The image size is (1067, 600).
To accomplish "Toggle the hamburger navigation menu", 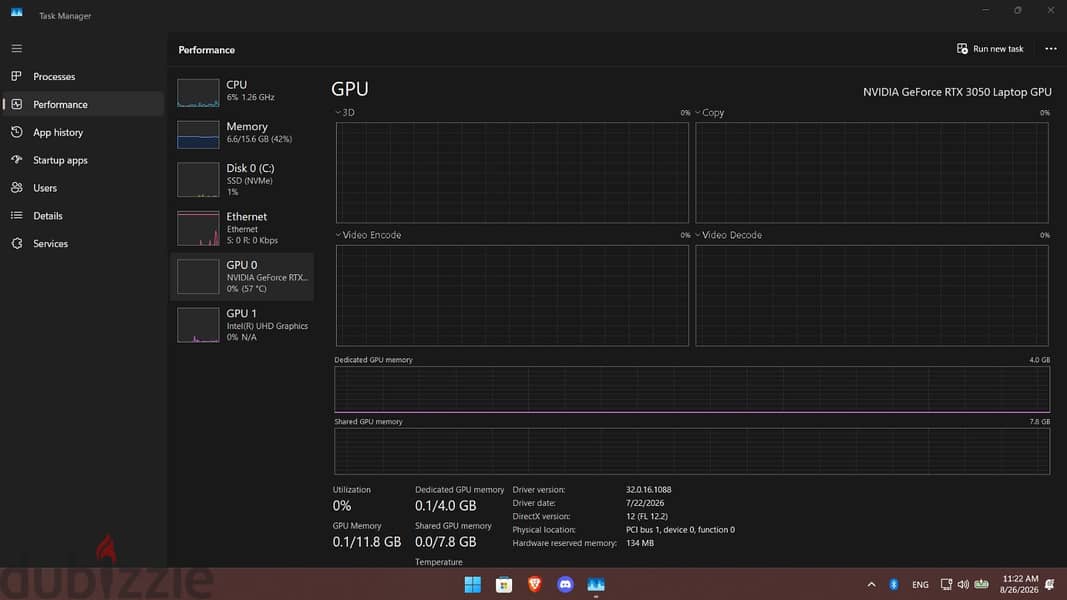I will (16, 48).
